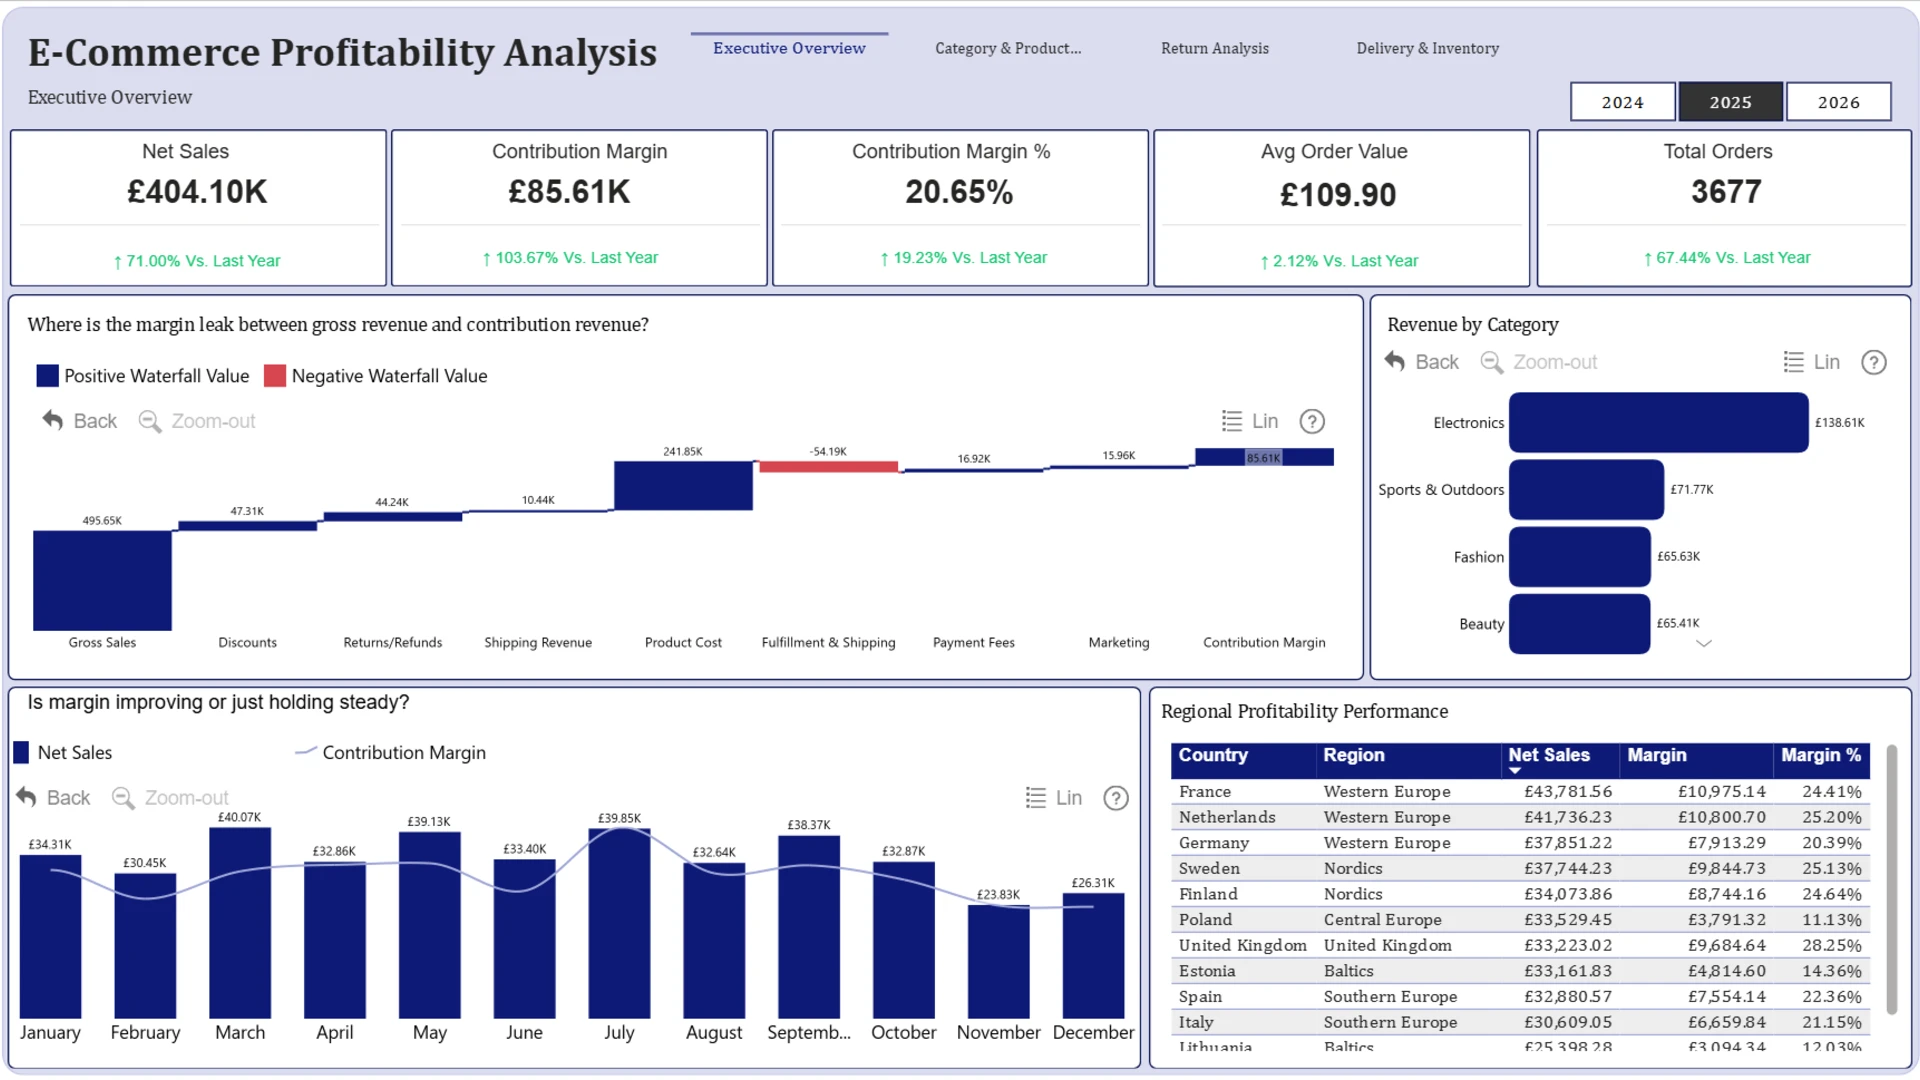1920x1080 pixels.
Task: Expand more categories chevron below Beauty
Action: [1704, 644]
